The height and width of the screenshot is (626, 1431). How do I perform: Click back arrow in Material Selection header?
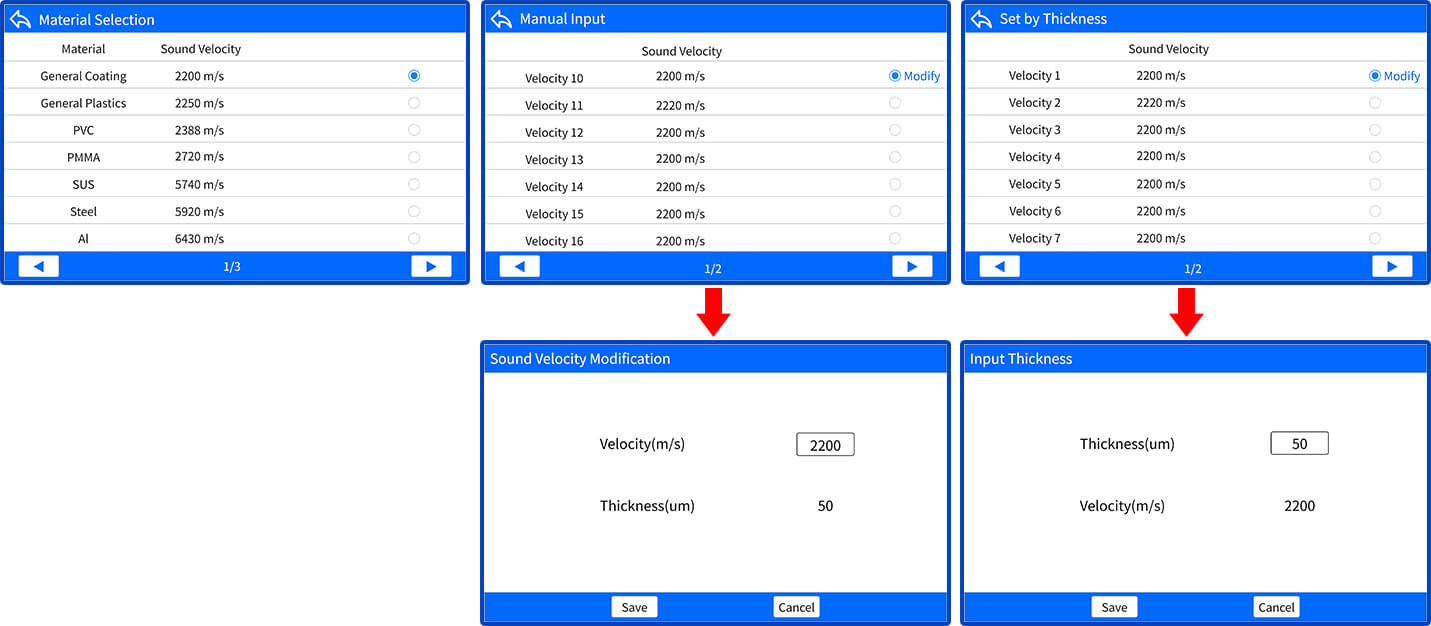(x=20, y=20)
